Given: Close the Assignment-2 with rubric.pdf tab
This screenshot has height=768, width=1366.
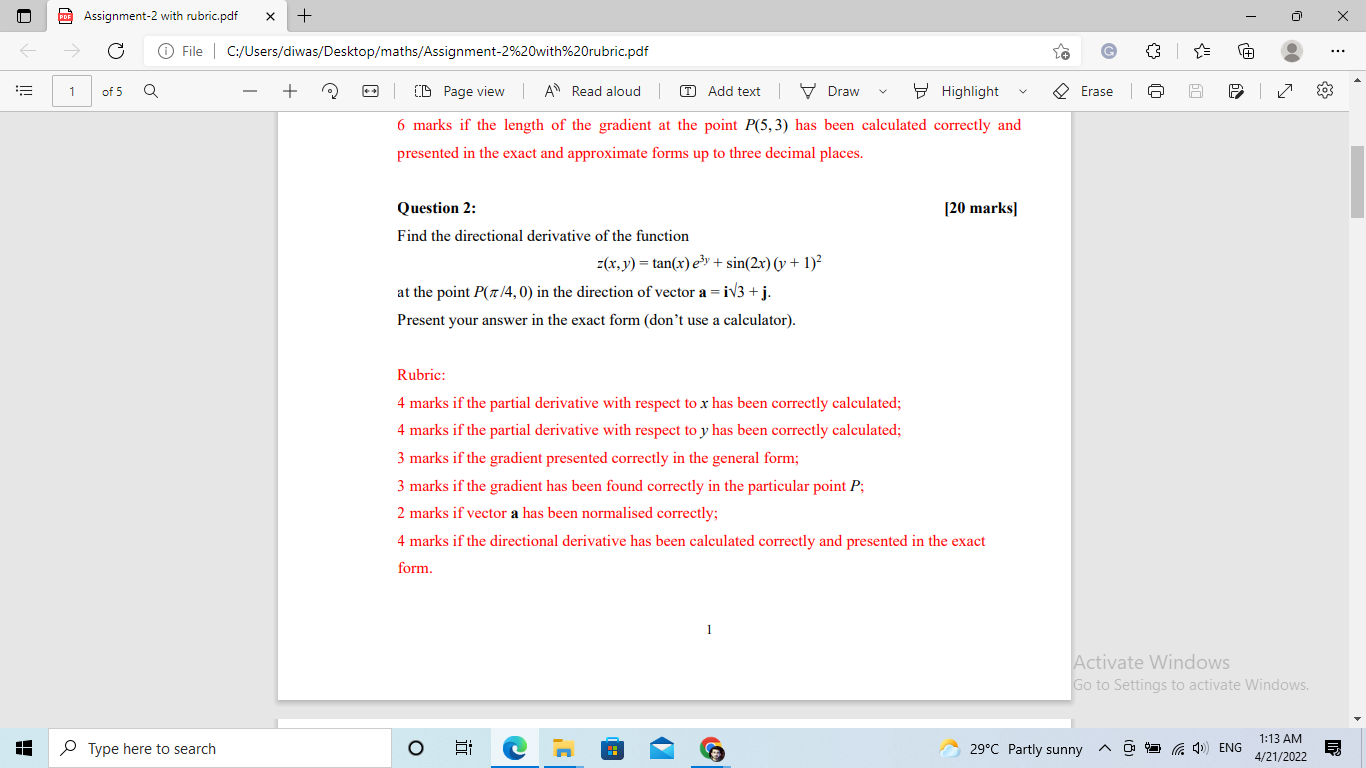Looking at the screenshot, I should coord(270,16).
